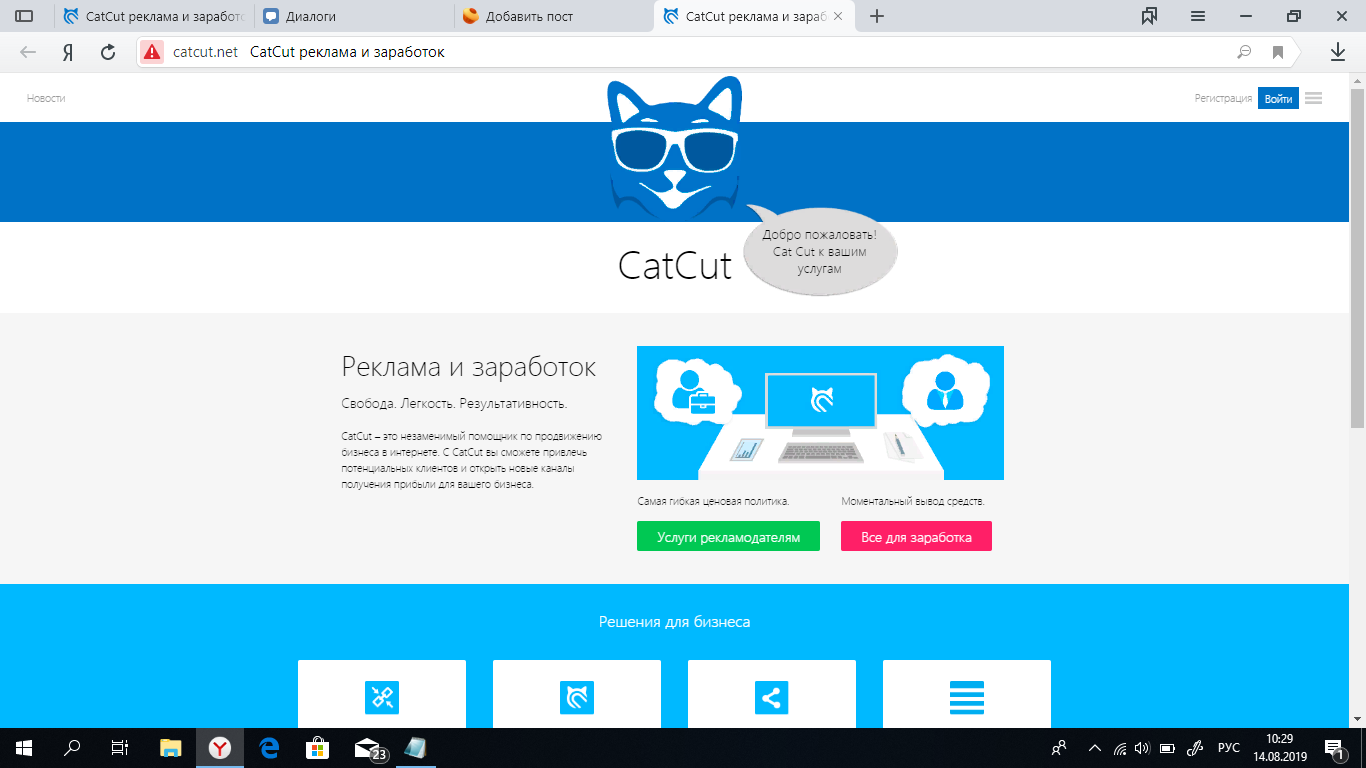The height and width of the screenshot is (768, 1366).
Task: Open the volume tray icon
Action: click(1143, 748)
